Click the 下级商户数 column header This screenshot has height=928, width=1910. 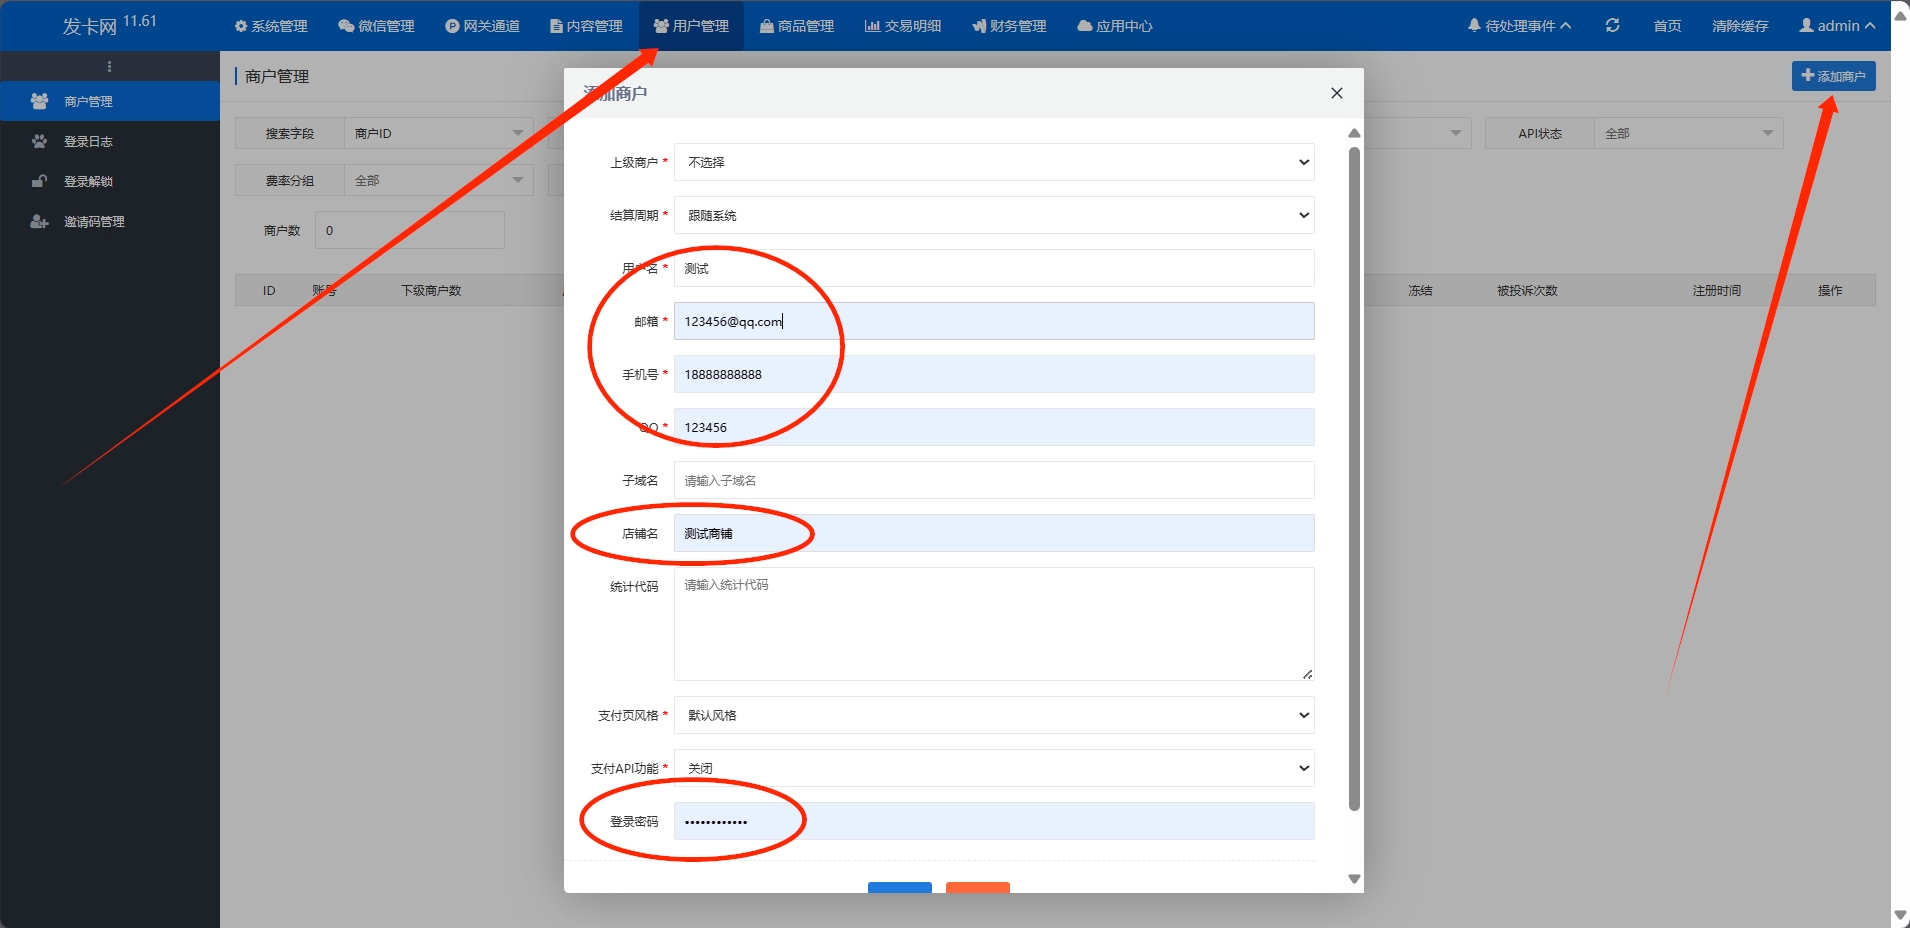431,291
